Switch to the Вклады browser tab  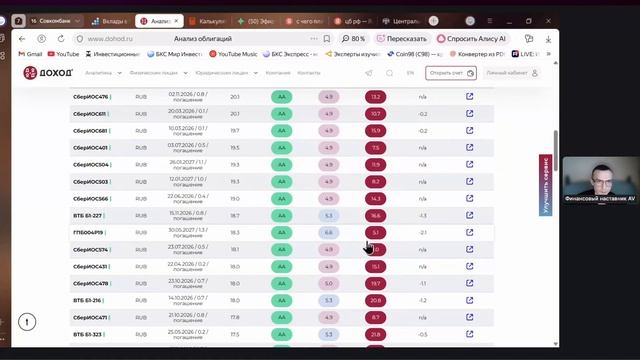click(x=111, y=21)
